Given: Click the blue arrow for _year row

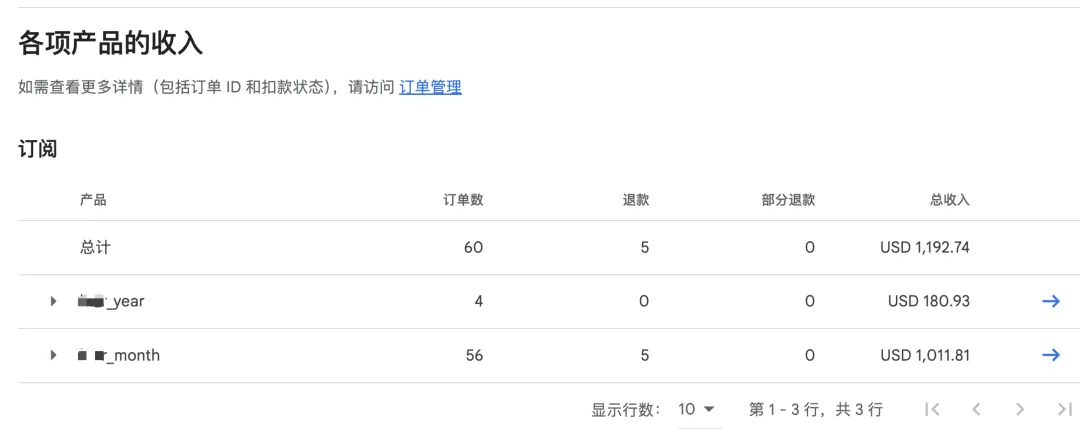Looking at the screenshot, I should coord(1050,301).
